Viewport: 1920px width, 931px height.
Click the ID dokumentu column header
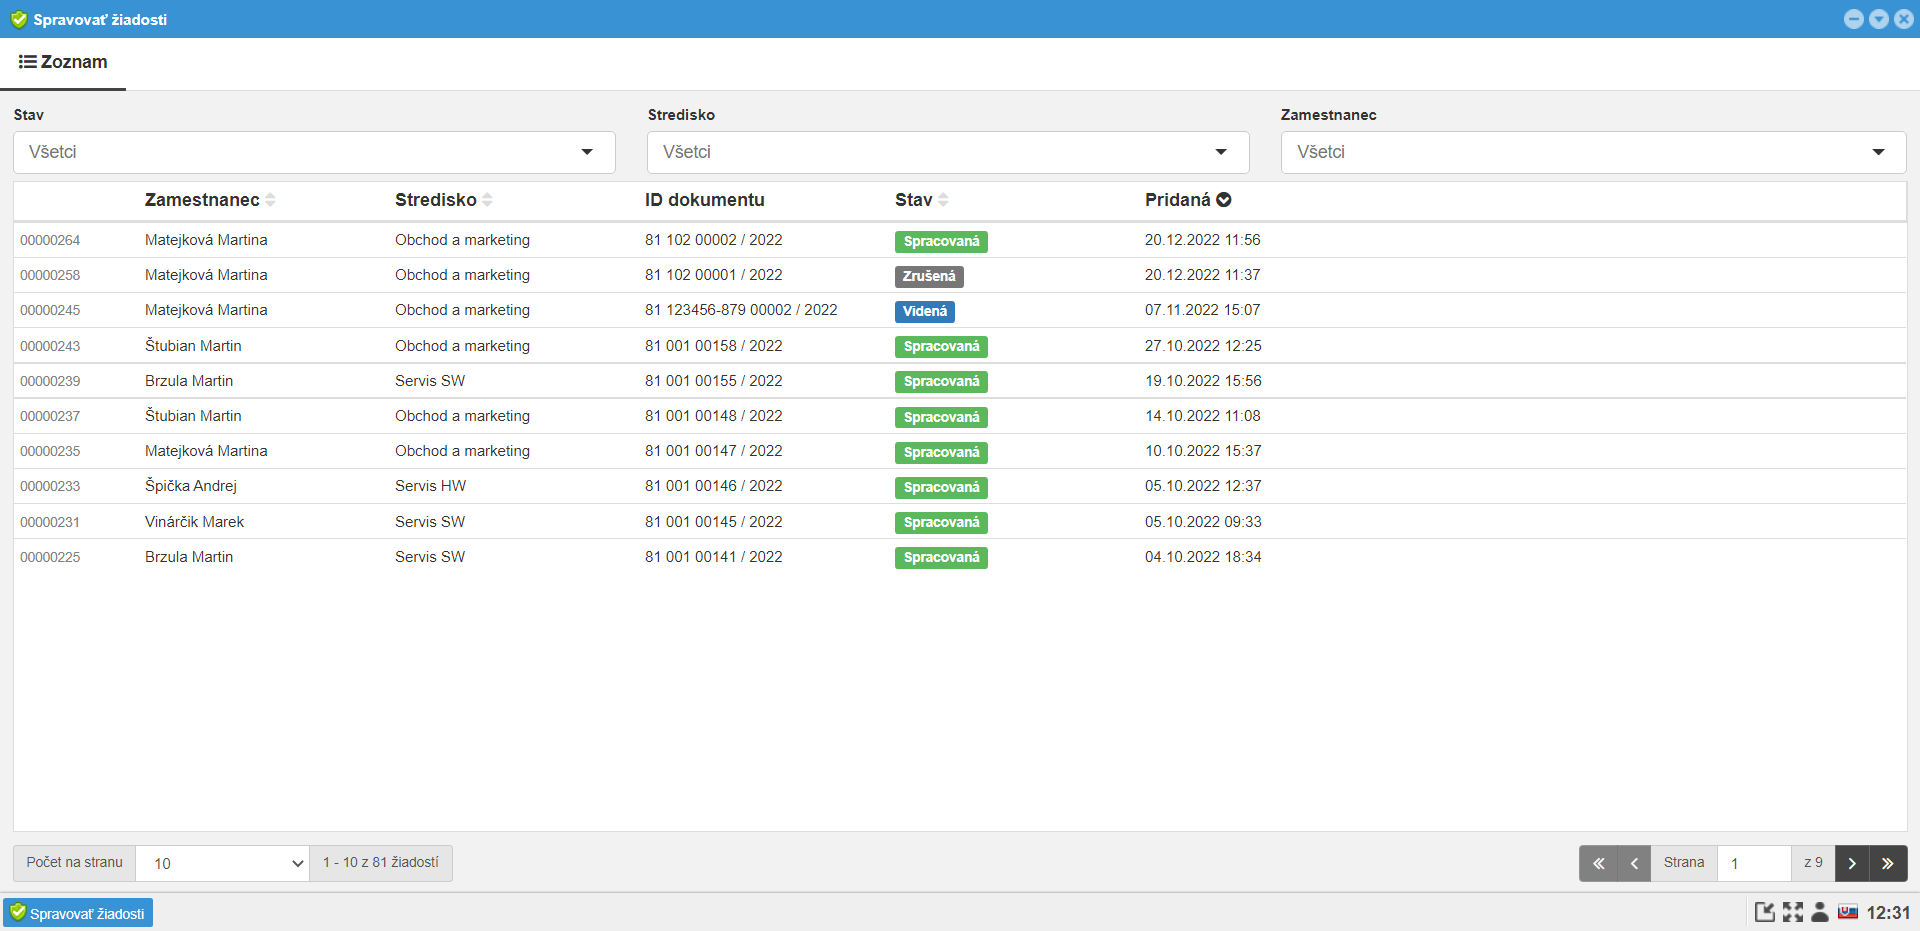point(705,200)
